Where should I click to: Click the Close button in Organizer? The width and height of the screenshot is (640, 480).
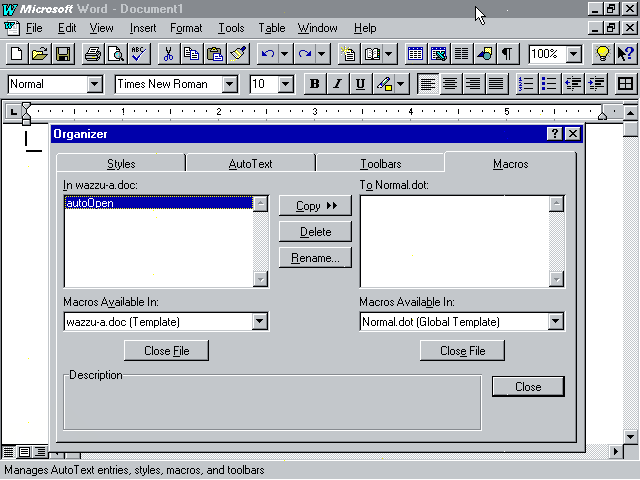tap(528, 387)
